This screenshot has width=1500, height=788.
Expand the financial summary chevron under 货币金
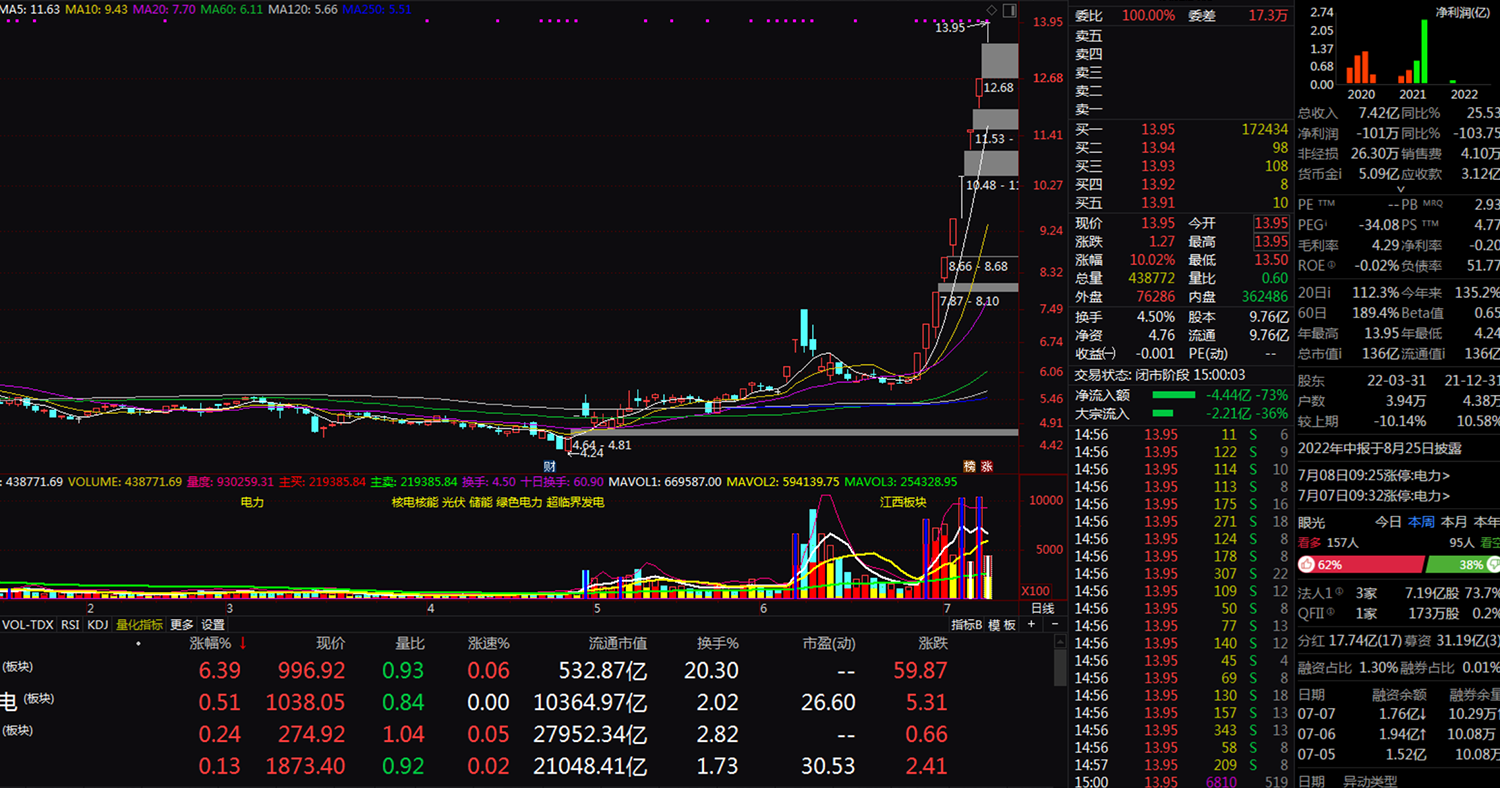(x=1399, y=189)
